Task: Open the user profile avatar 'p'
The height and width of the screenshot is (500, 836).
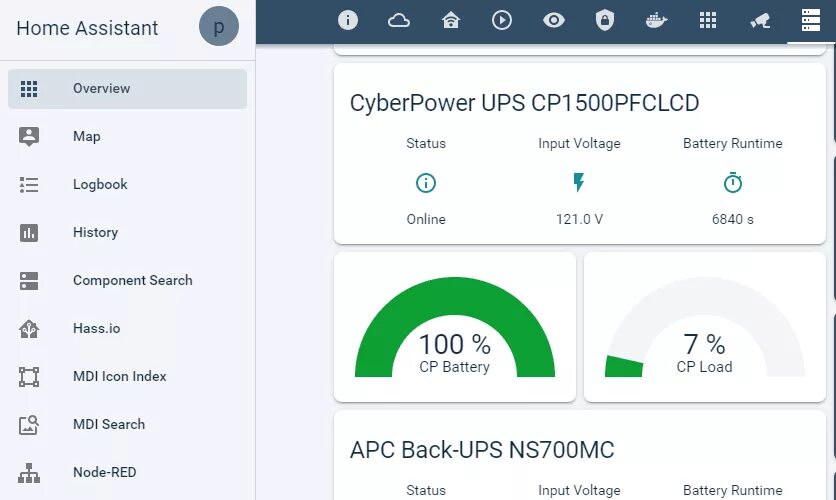Action: coord(219,26)
